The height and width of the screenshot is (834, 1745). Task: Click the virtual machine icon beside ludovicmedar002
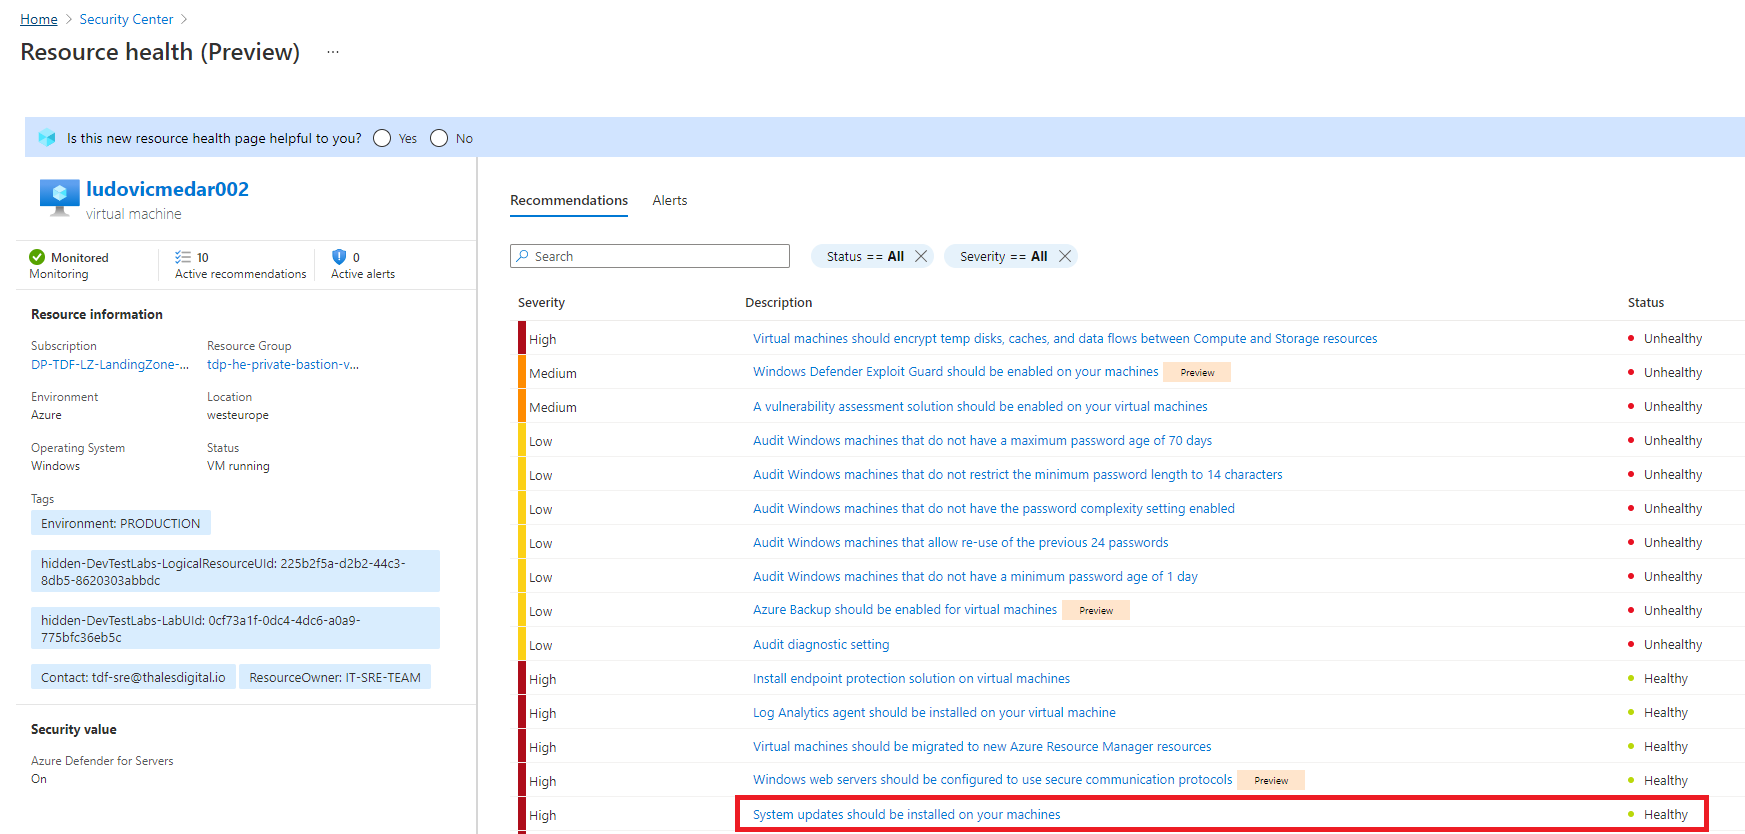pyautogui.click(x=59, y=197)
